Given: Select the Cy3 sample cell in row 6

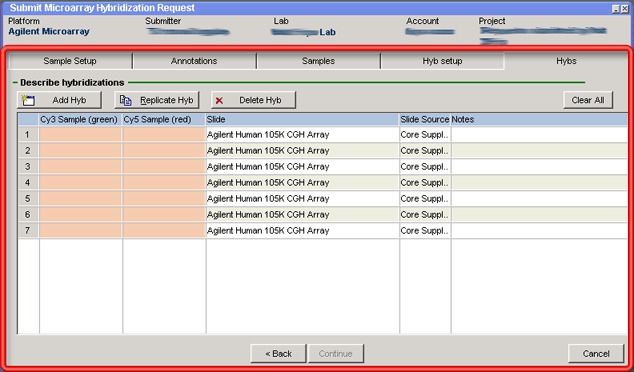Looking at the screenshot, I should point(81,215).
